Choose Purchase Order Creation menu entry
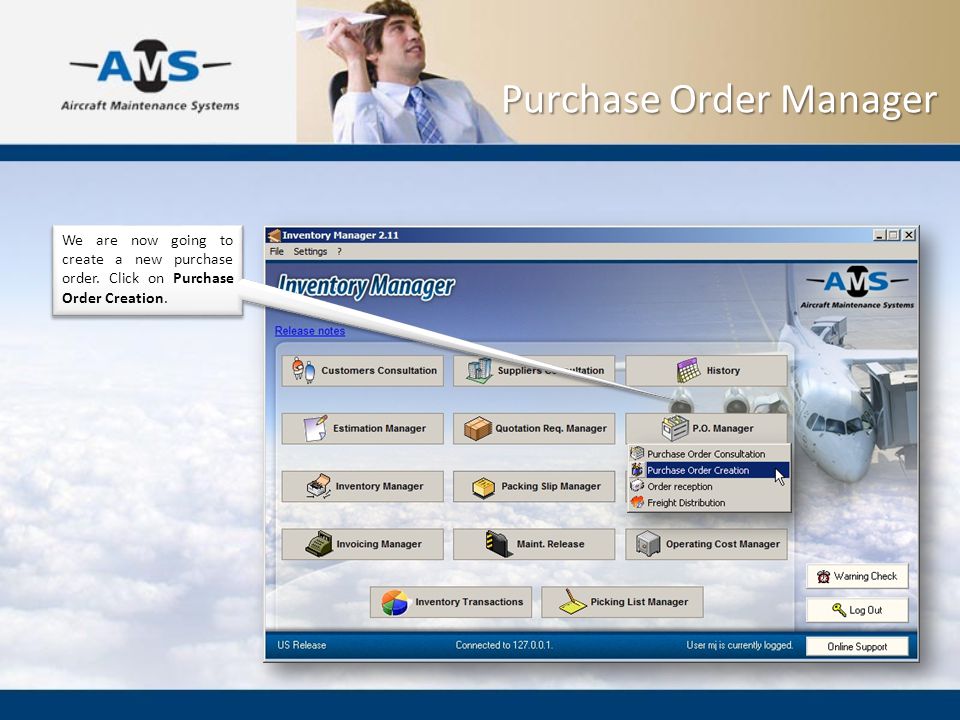 point(709,470)
